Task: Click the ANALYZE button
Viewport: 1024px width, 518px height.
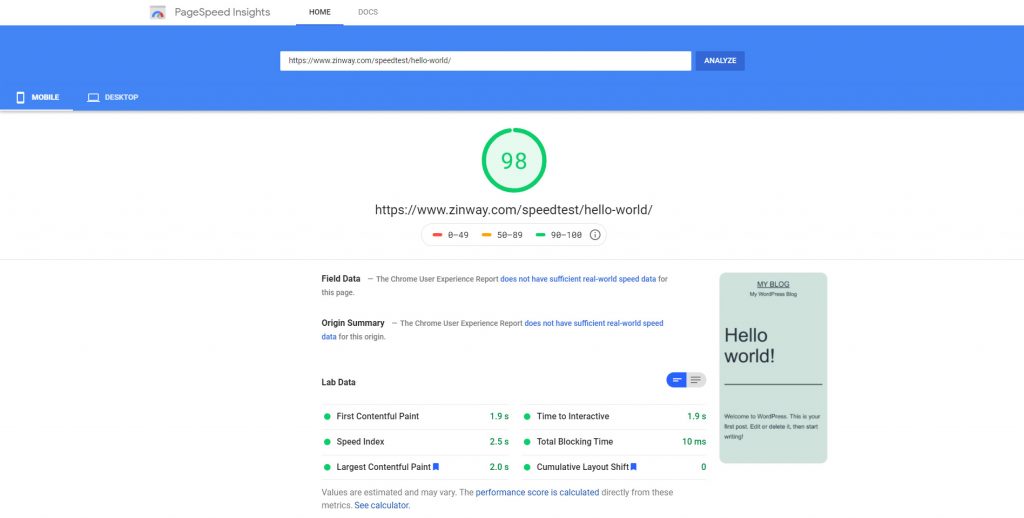Action: point(720,61)
